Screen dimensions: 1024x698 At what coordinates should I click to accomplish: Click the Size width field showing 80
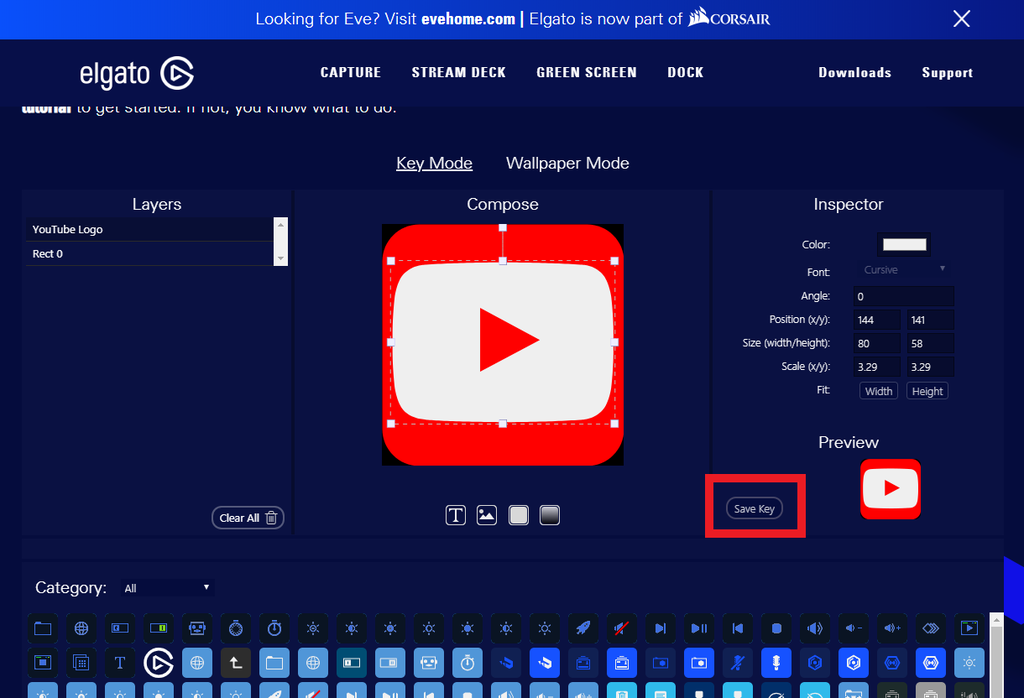pyautogui.click(x=877, y=343)
